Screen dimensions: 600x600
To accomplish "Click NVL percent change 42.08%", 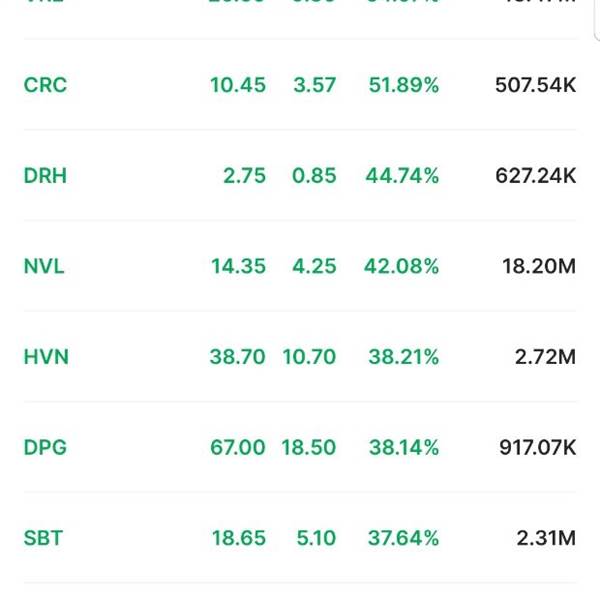I will tap(401, 266).
